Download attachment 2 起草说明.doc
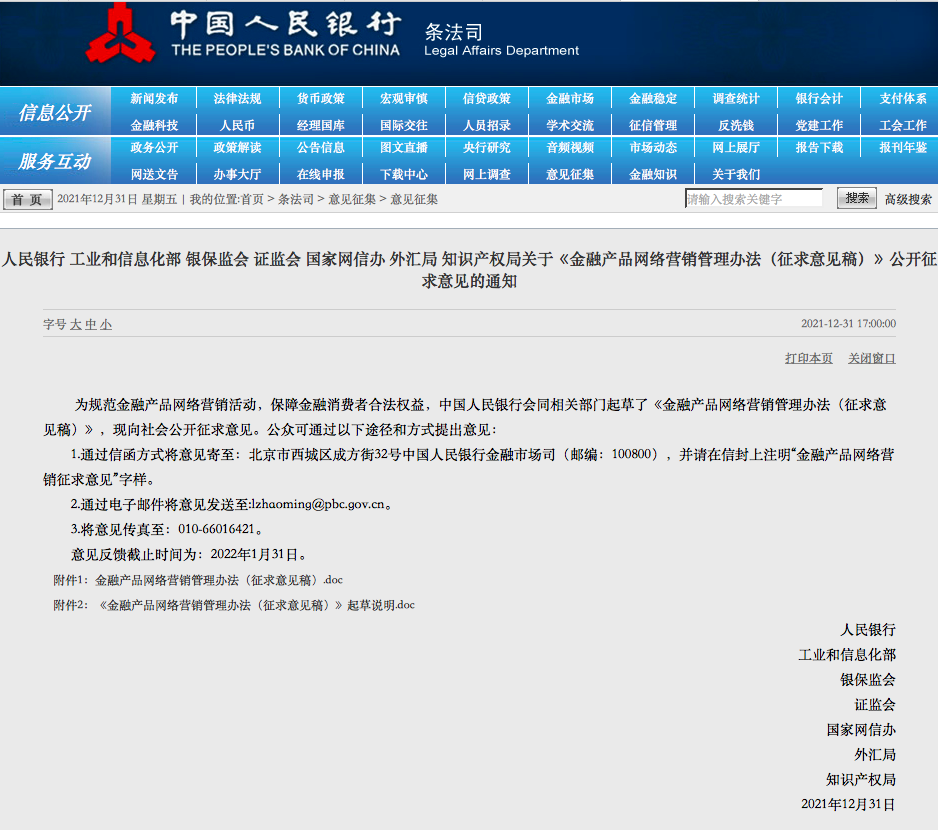938x830 pixels. [256, 605]
